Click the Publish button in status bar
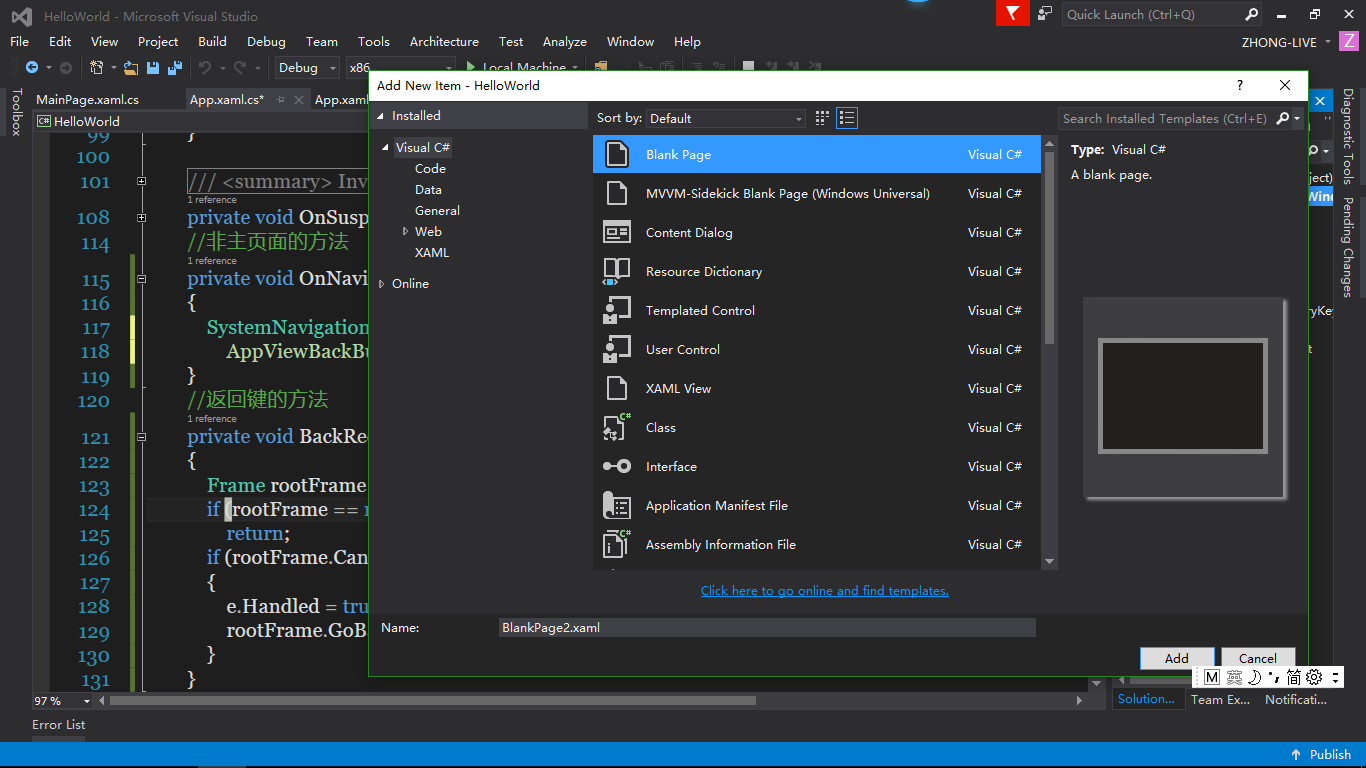The width and height of the screenshot is (1366, 768). click(x=1321, y=754)
